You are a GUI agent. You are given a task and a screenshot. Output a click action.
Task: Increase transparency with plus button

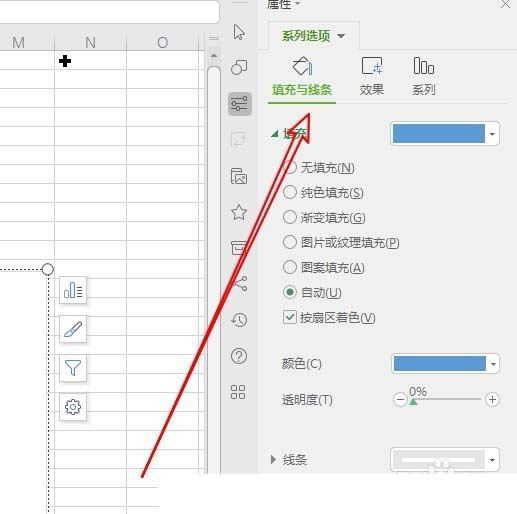(x=492, y=399)
